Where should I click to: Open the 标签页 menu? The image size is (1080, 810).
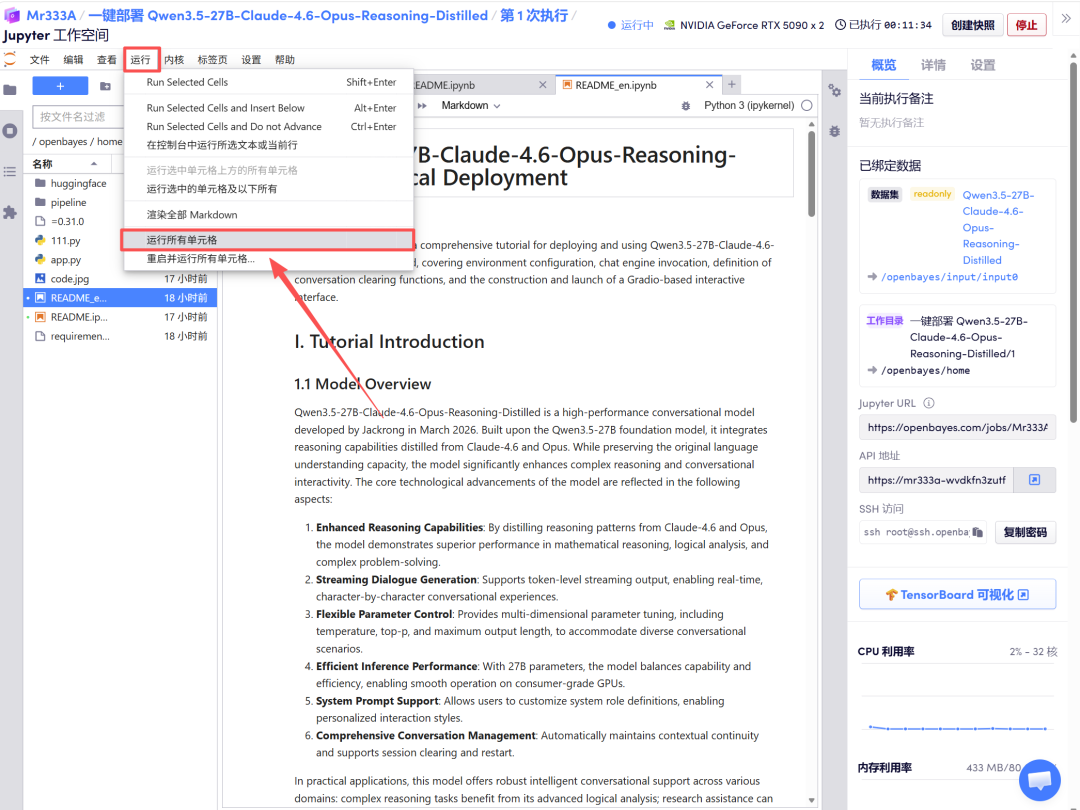(212, 60)
